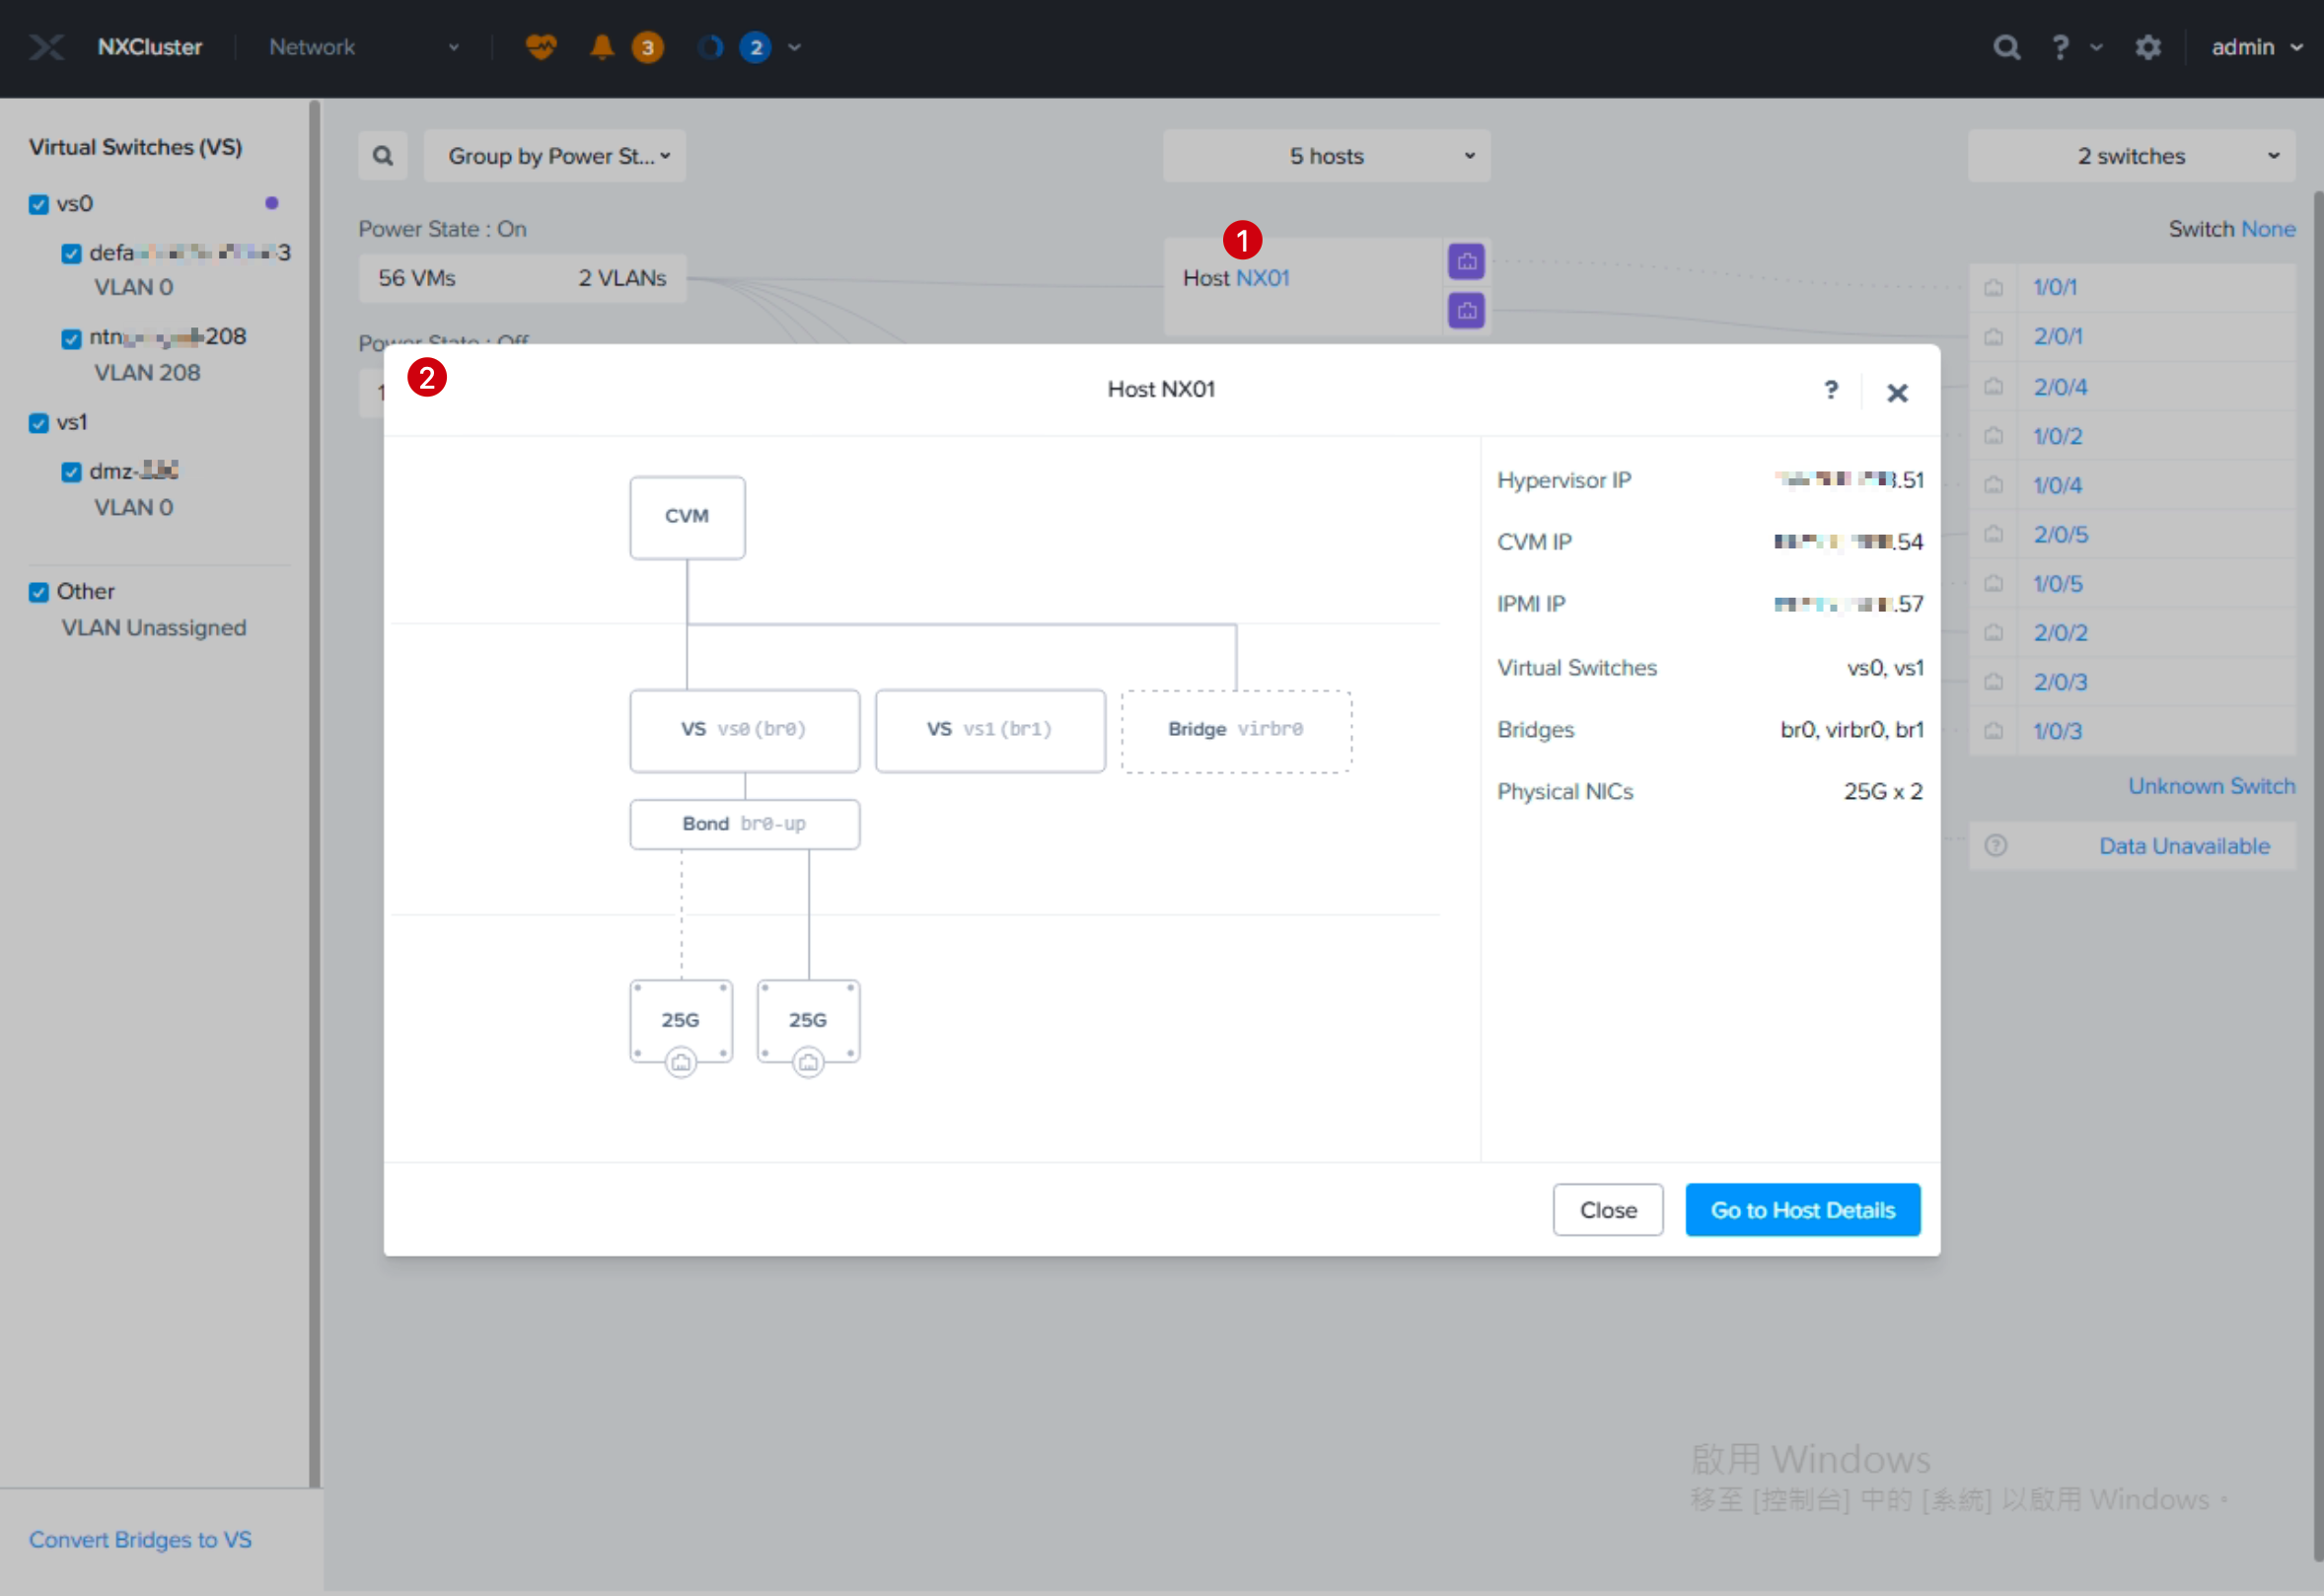Viewport: 2324px width, 1596px height.
Task: Click the purple color dot beside vs0
Action: click(x=272, y=203)
